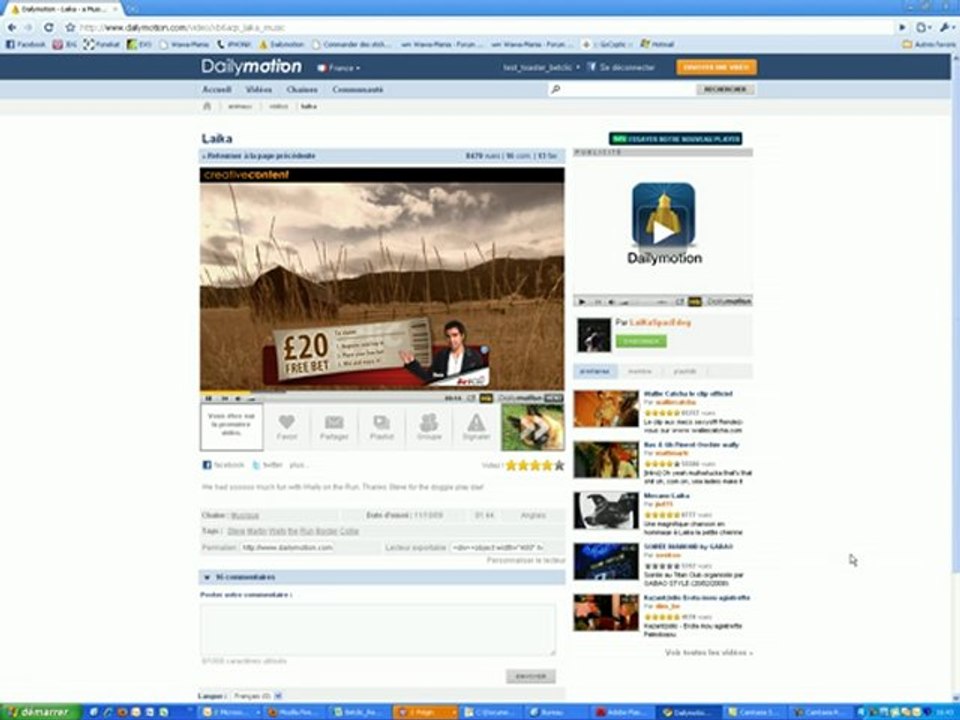This screenshot has height=720, width=960.
Task: Click the next video dog thumbnail
Action: coord(532,427)
